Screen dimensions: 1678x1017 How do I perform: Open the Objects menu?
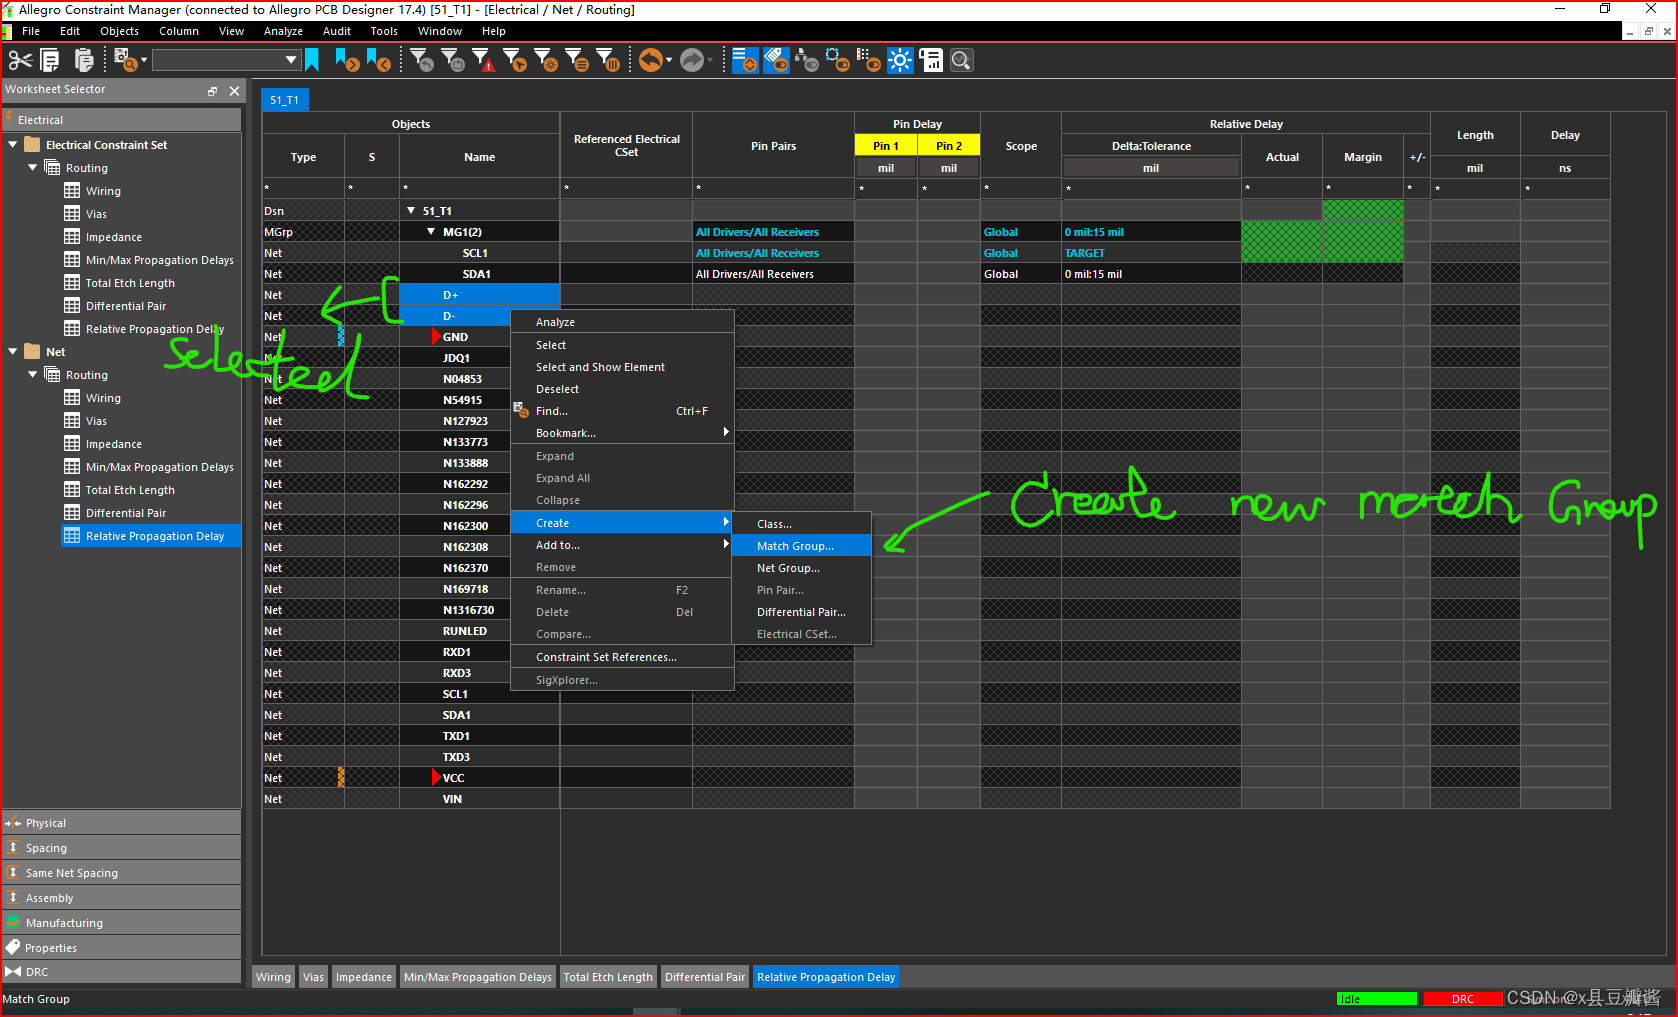119,31
